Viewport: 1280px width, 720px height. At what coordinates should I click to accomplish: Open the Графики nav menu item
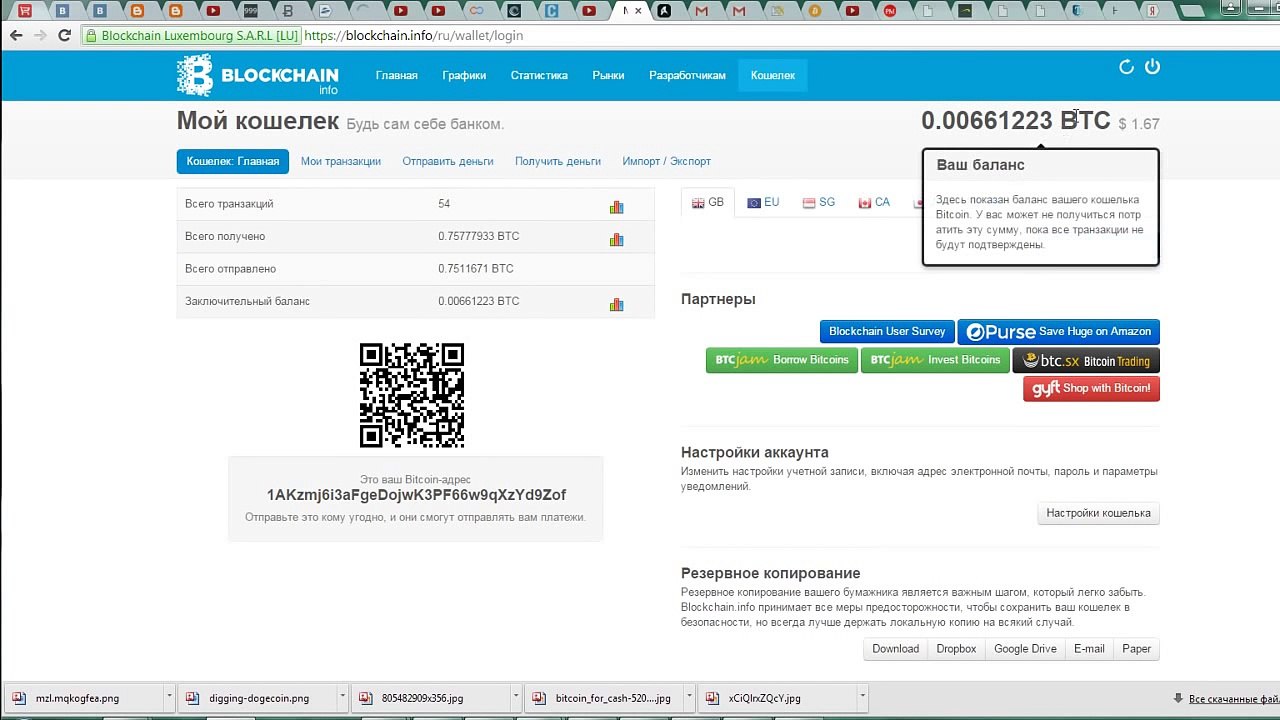464,75
